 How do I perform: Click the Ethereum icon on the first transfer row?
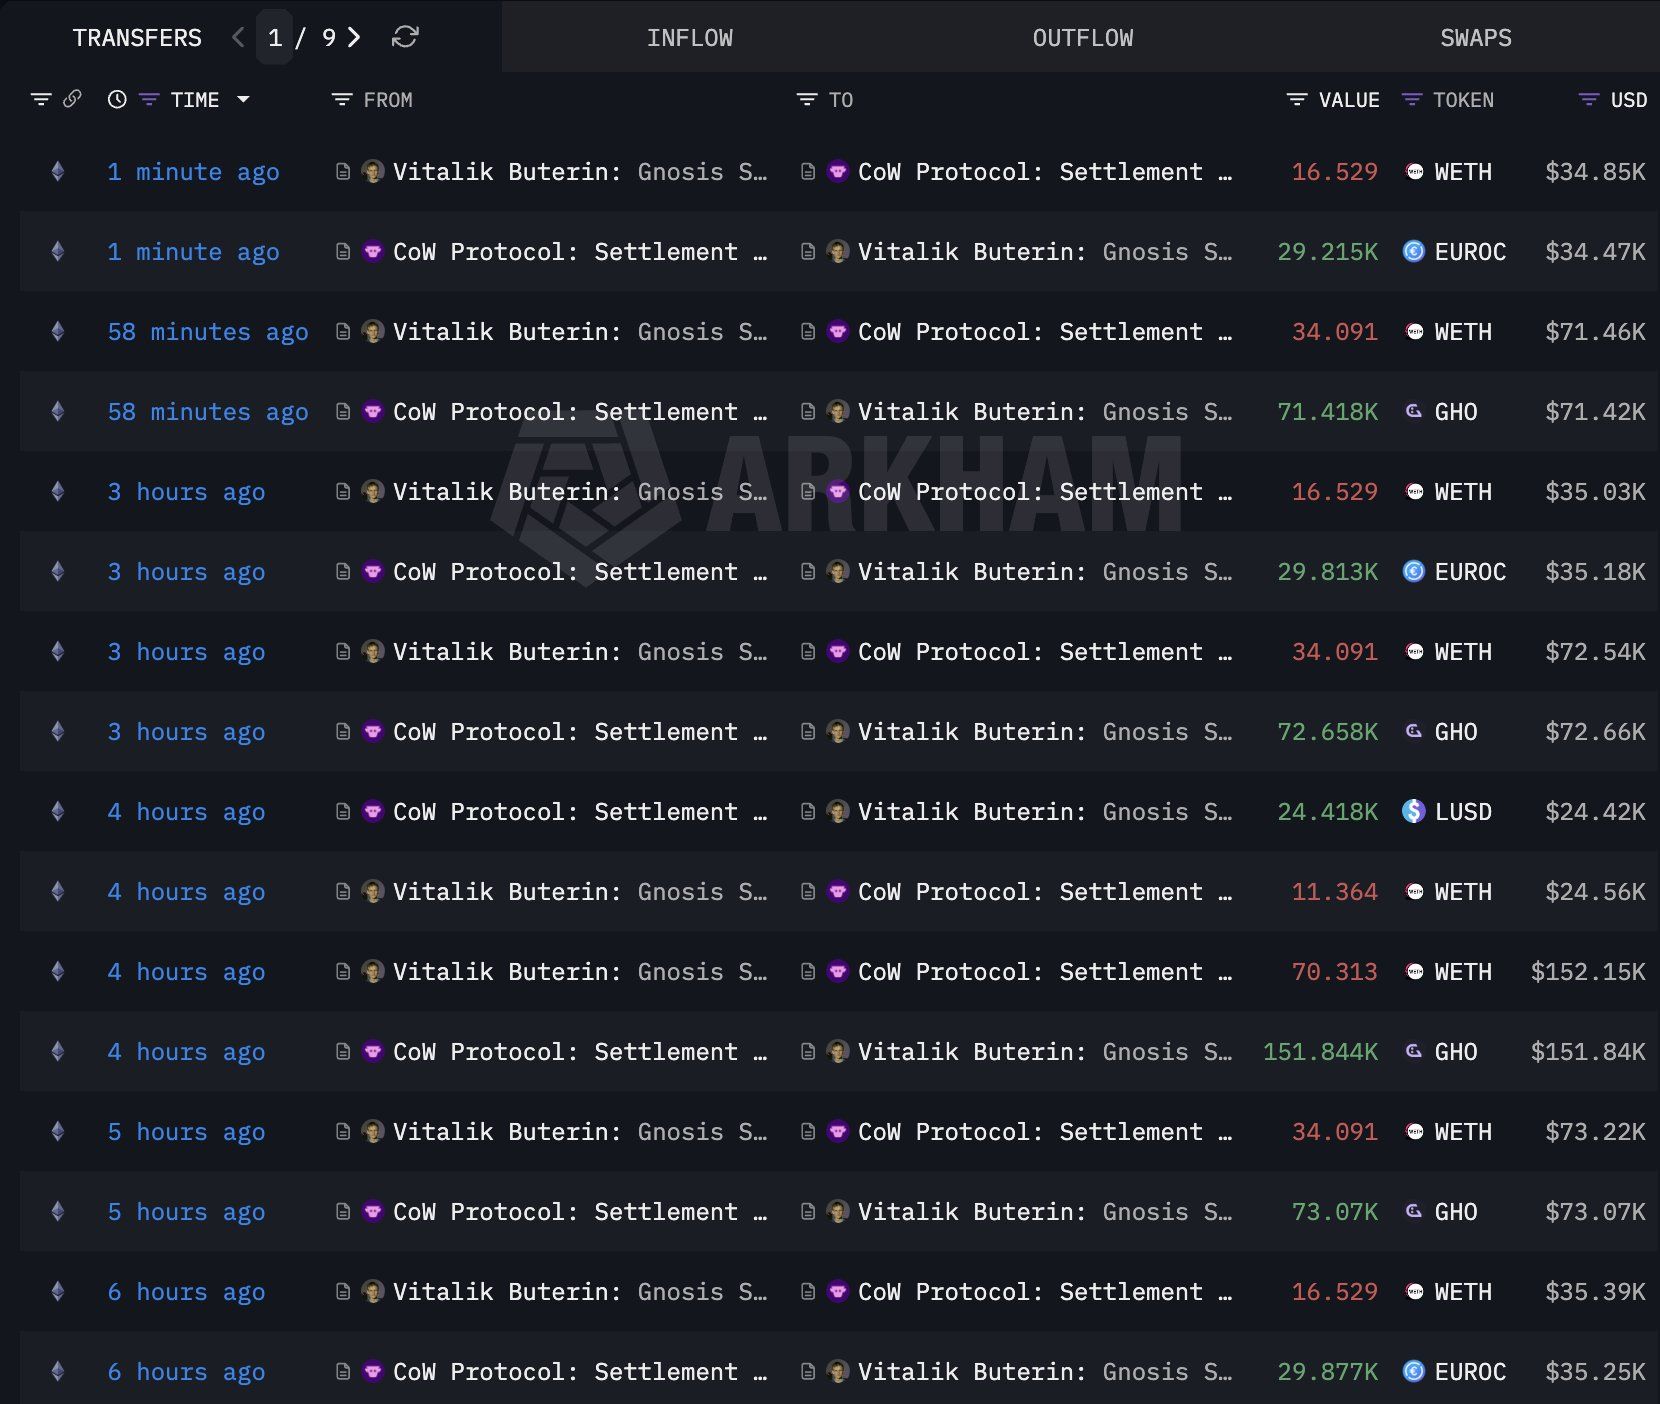pos(57,171)
